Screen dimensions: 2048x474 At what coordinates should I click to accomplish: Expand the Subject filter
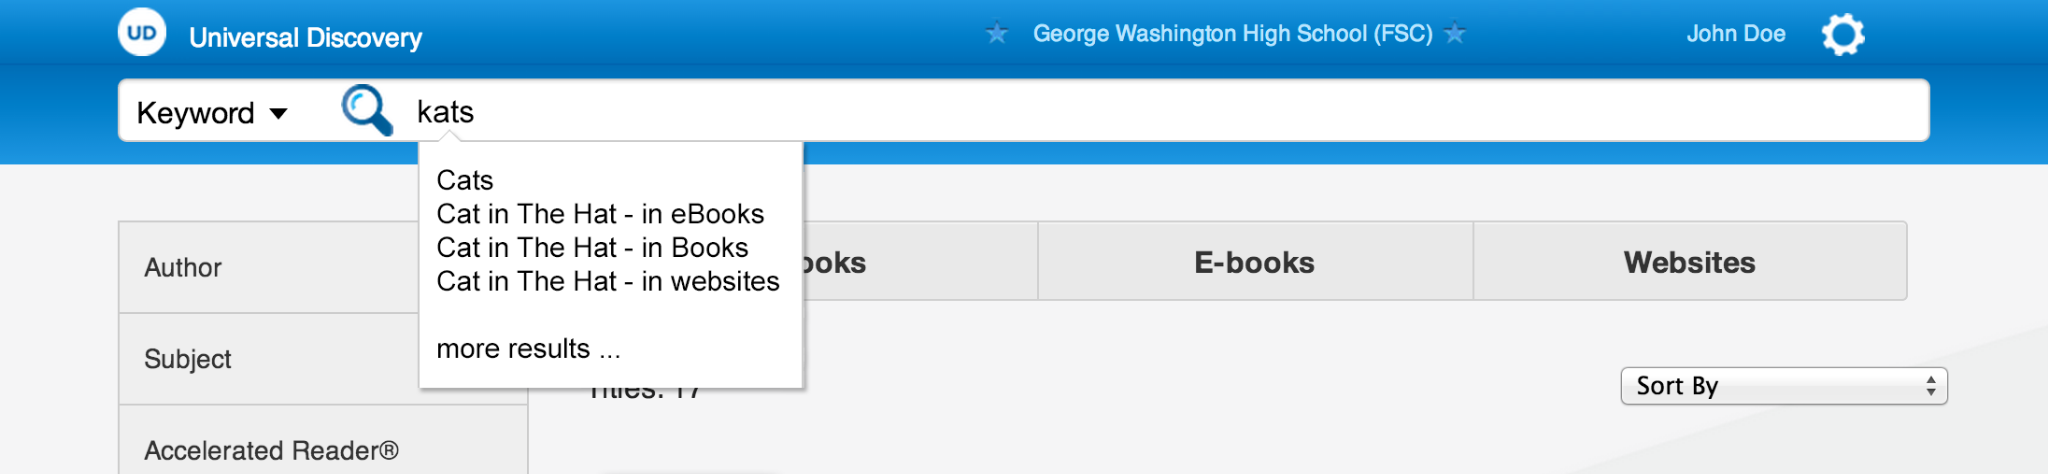269,359
